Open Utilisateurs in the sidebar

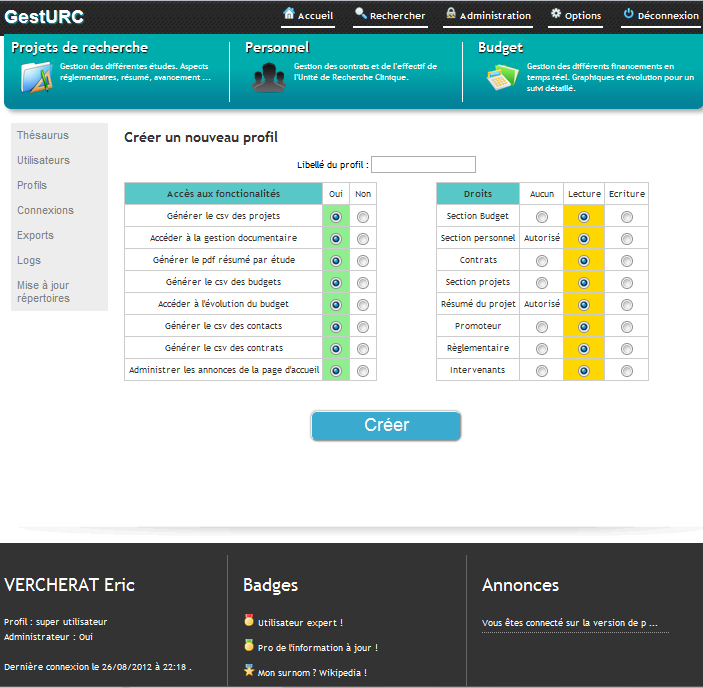(43, 160)
